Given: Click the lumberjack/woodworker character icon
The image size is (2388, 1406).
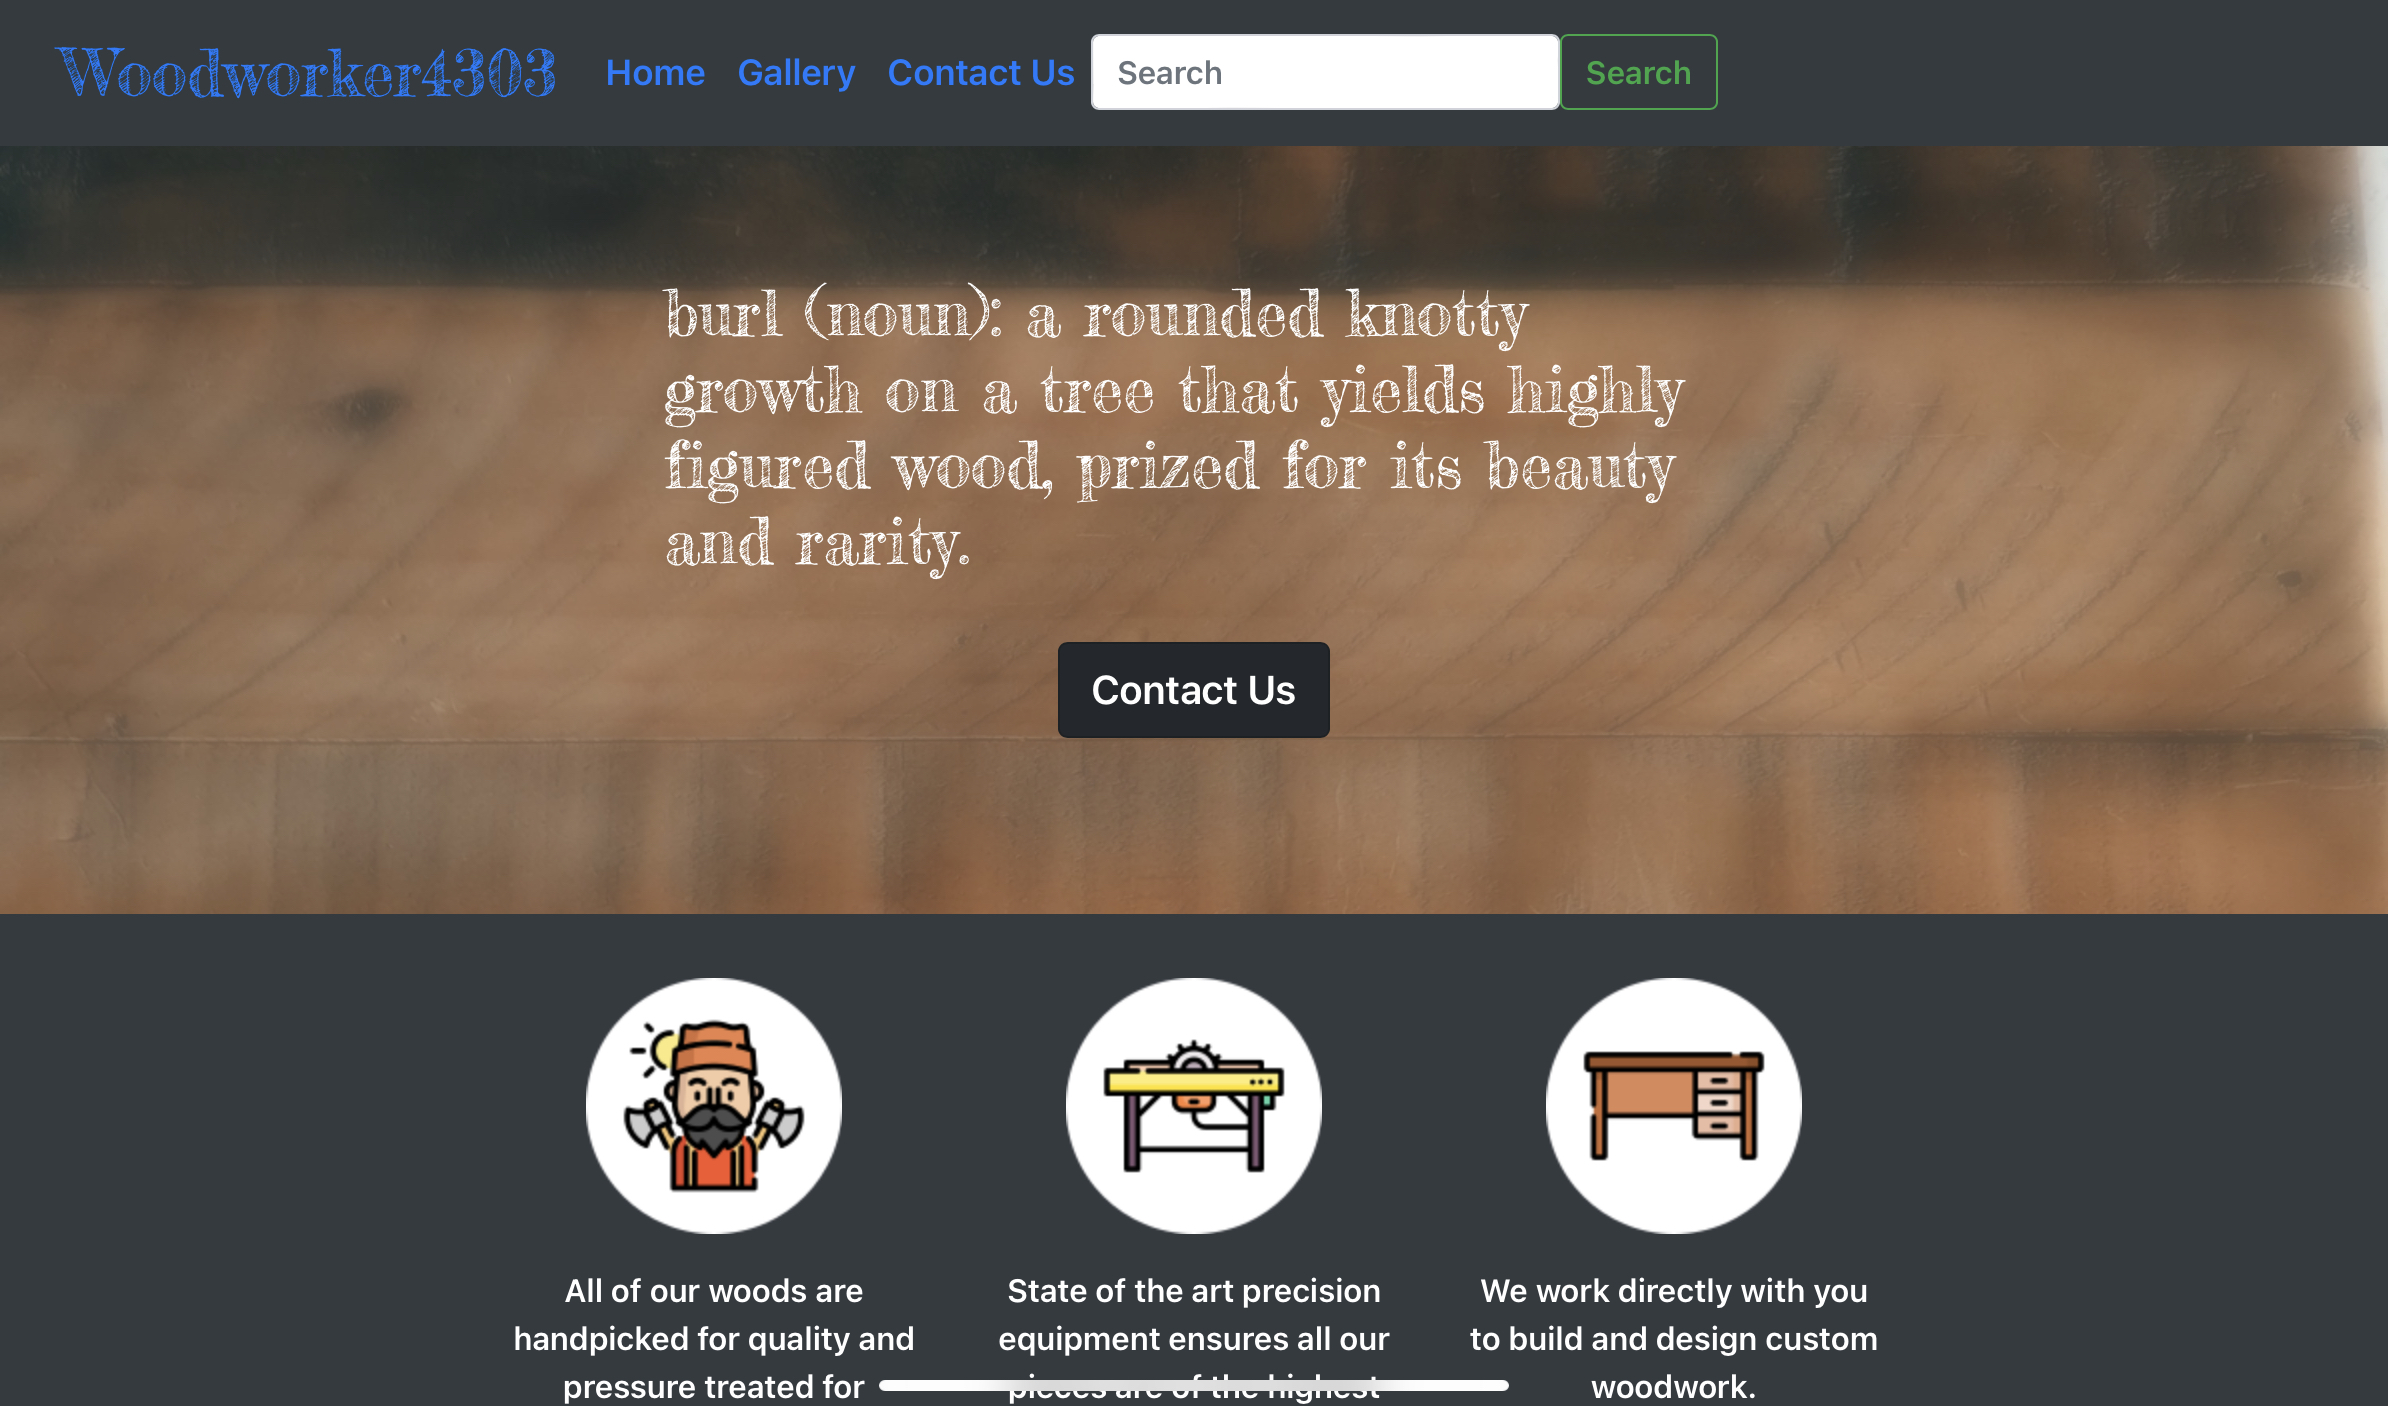Looking at the screenshot, I should click(715, 1106).
